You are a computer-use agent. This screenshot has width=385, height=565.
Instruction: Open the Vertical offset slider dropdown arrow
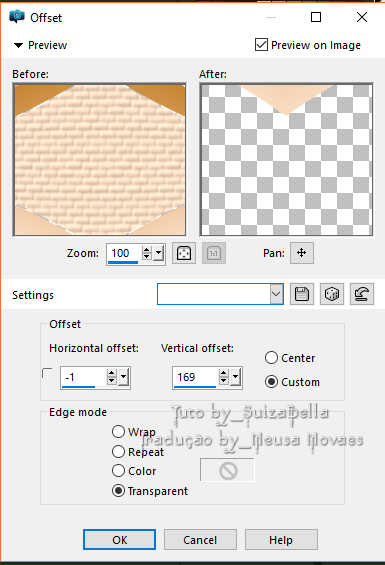235,377
